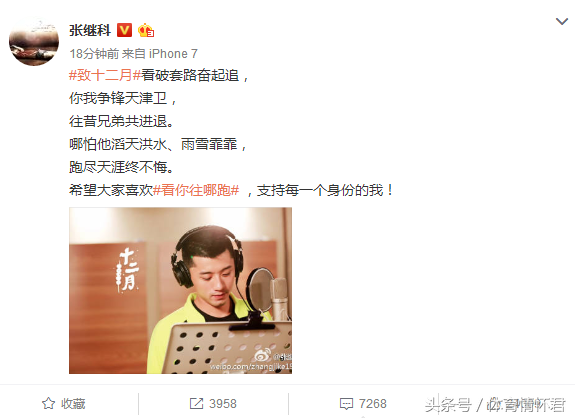The width and height of the screenshot is (575, 418).
Task: Open comments via the 7268 count
Action: click(x=373, y=404)
